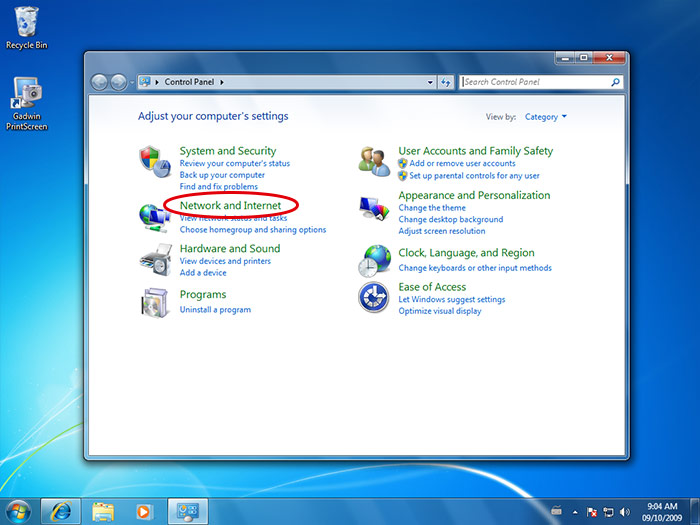Open the Programs category heading
Screen dimensions: 700x525
coord(203,295)
